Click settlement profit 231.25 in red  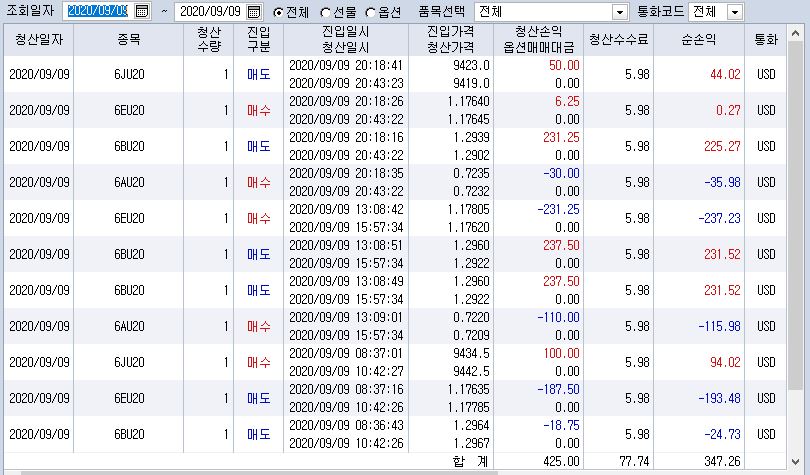[561, 138]
